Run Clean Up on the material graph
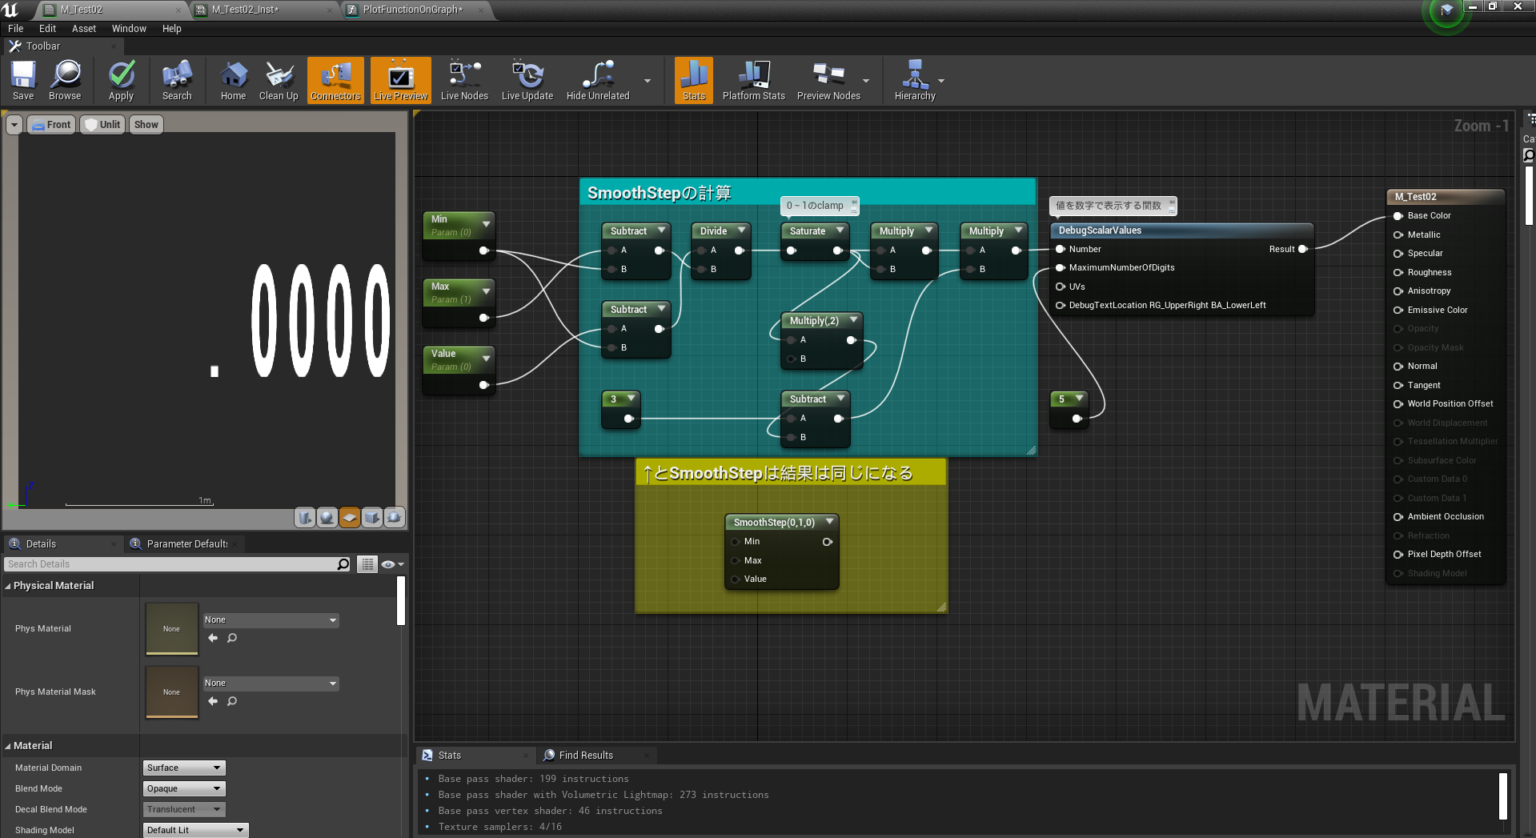Image resolution: width=1536 pixels, height=838 pixels. point(277,79)
